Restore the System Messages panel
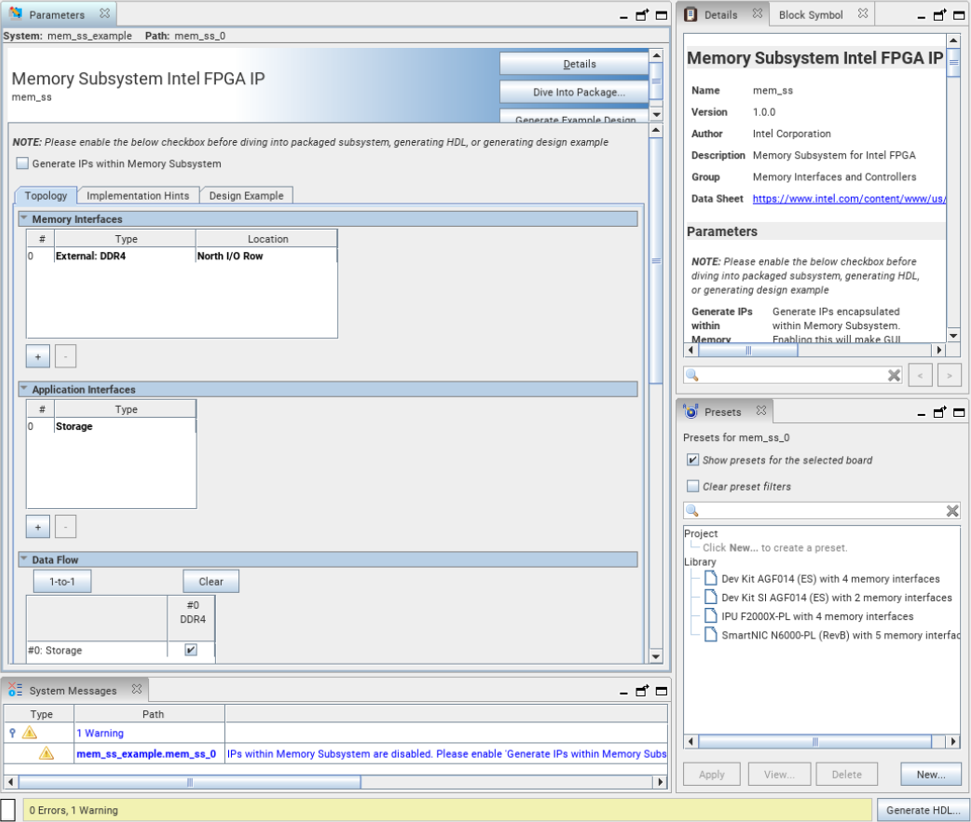The height and width of the screenshot is (822, 971). 643,691
